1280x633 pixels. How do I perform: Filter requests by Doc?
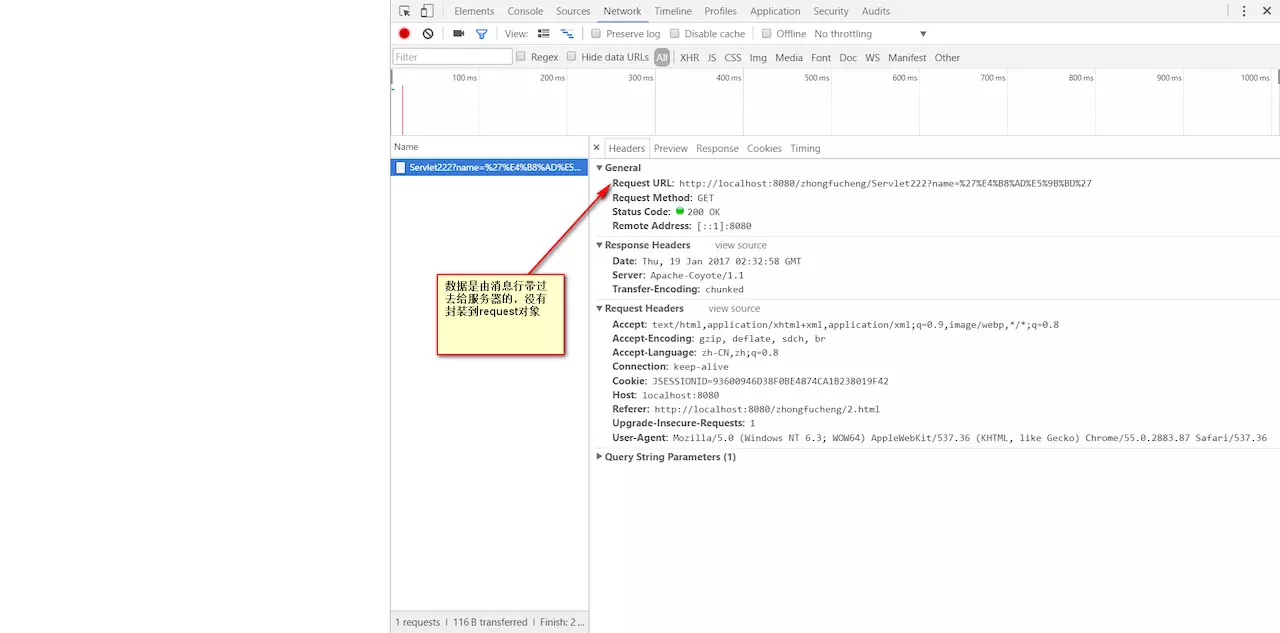point(848,58)
